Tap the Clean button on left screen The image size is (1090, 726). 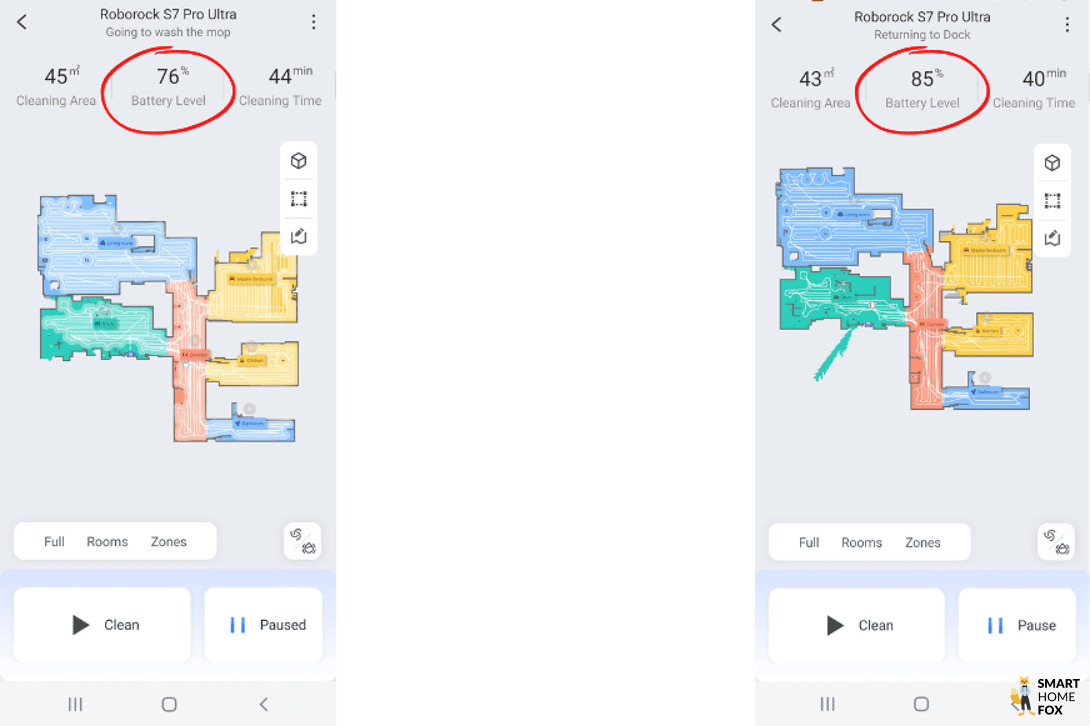tap(102, 624)
